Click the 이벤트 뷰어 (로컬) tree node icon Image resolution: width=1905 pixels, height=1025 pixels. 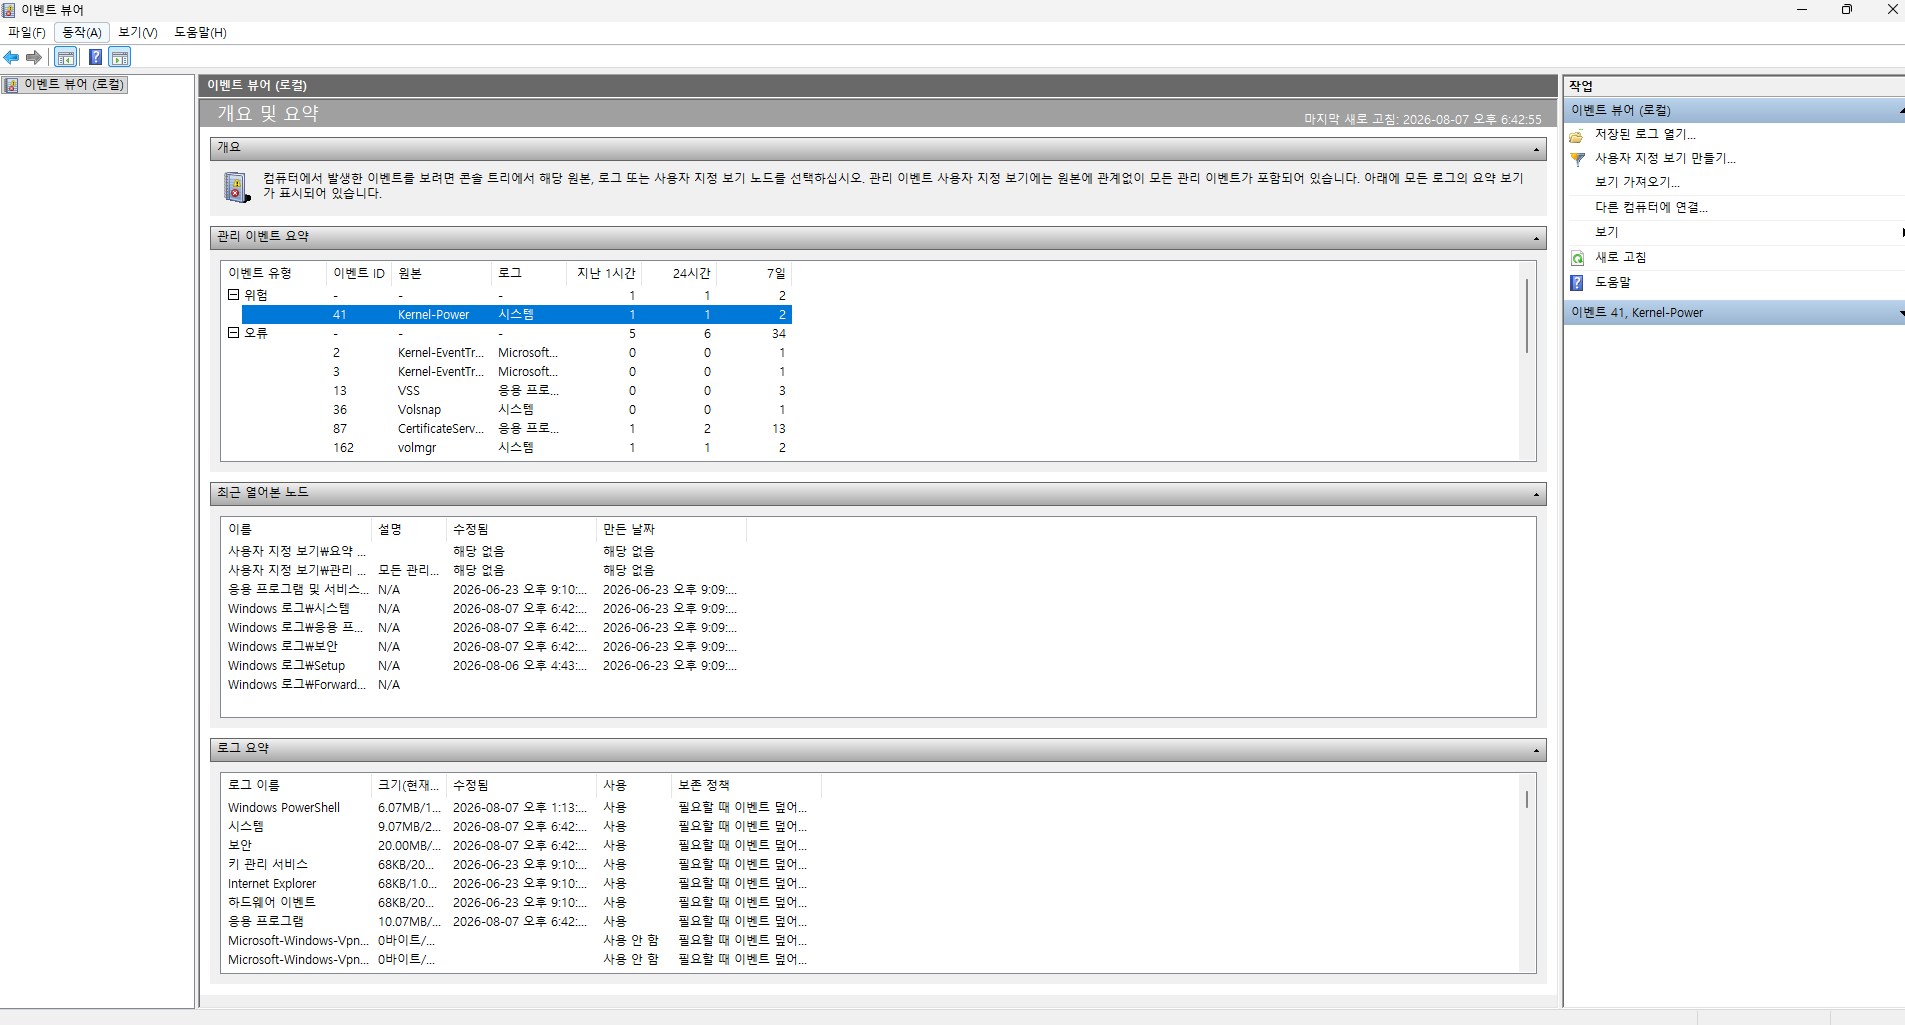pos(11,85)
